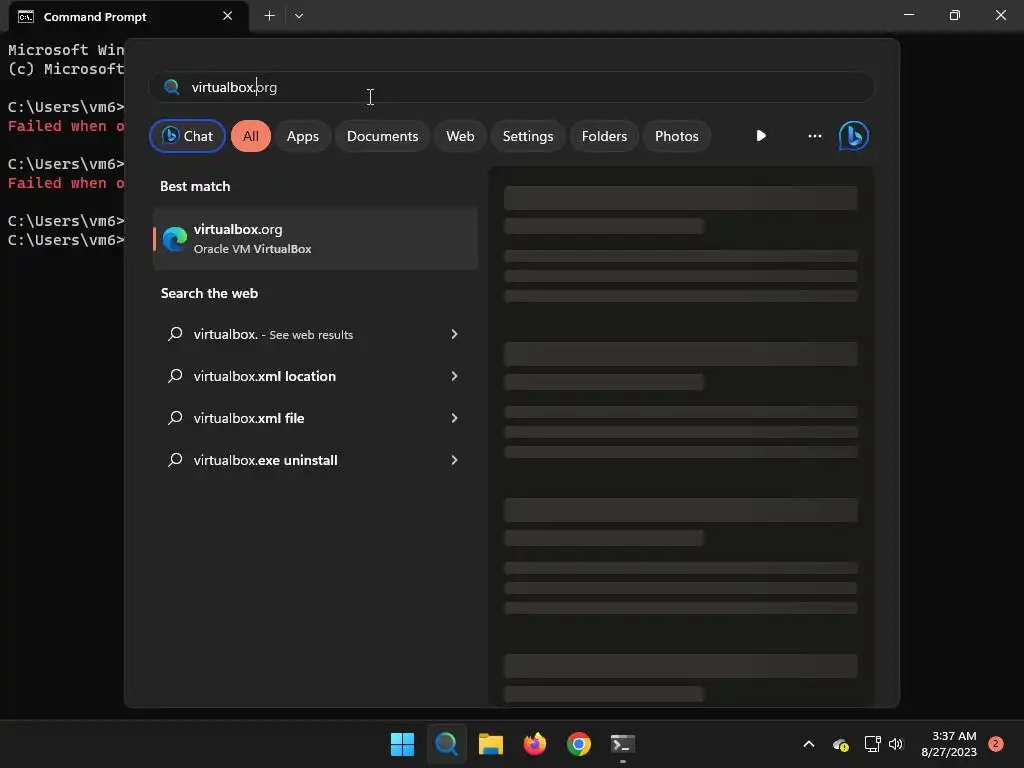The height and width of the screenshot is (768, 1024).
Task: Select the All filter tab
Action: [x=251, y=136]
